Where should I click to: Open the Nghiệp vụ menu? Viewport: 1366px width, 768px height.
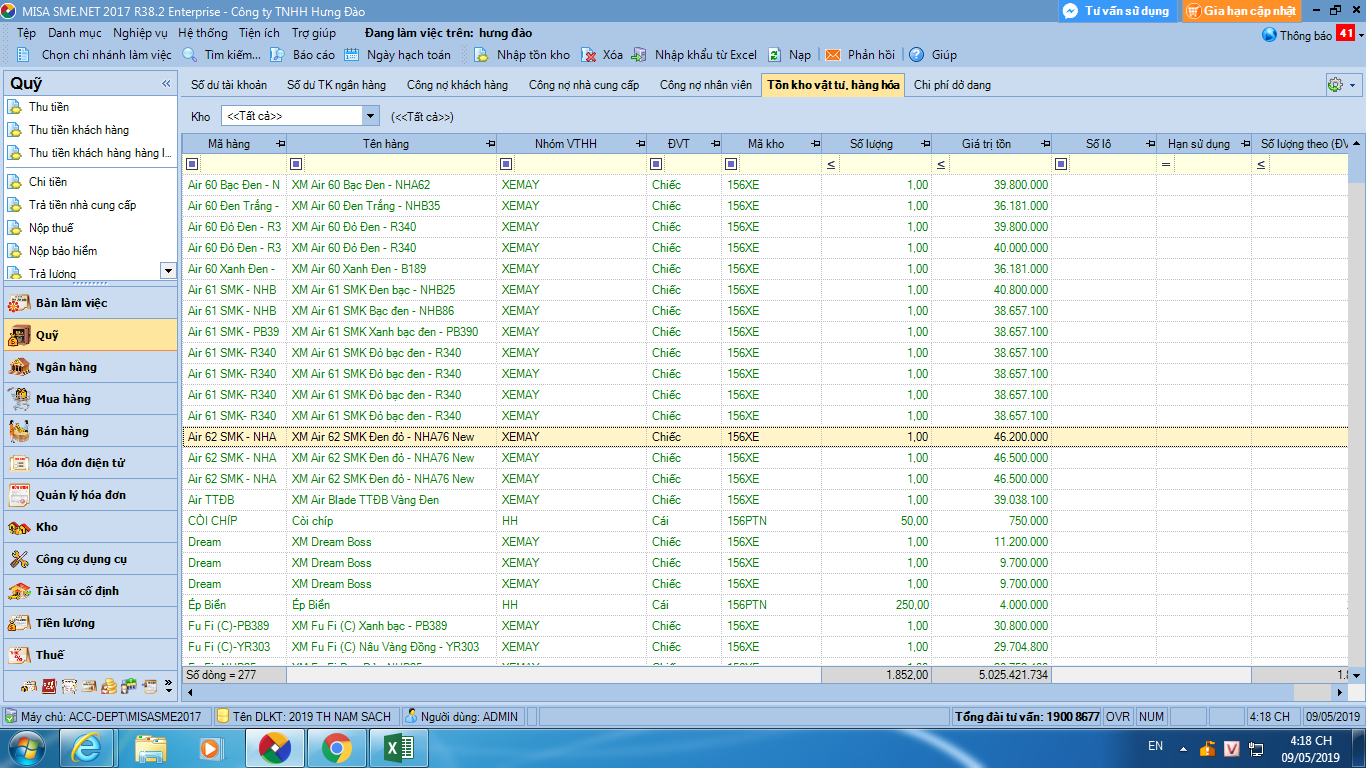pyautogui.click(x=140, y=33)
